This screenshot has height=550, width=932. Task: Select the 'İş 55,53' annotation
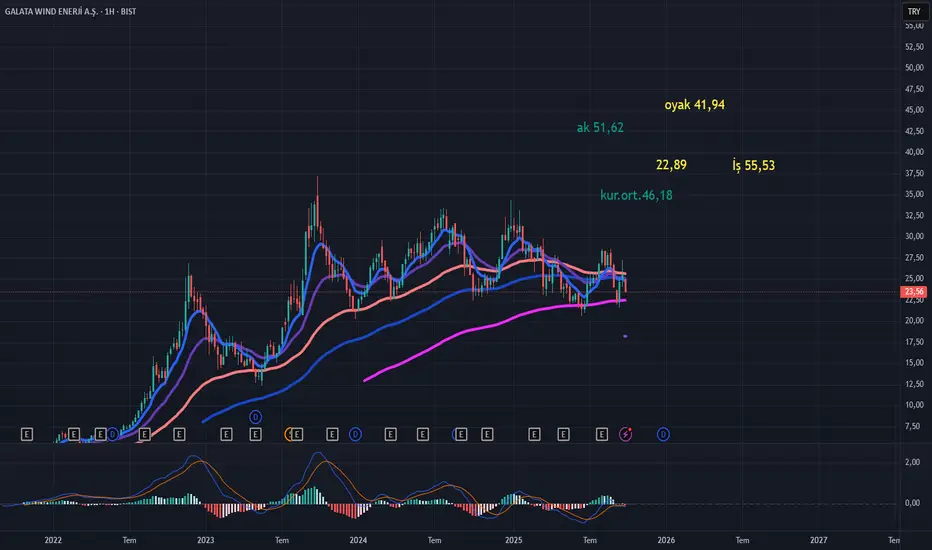pos(754,165)
